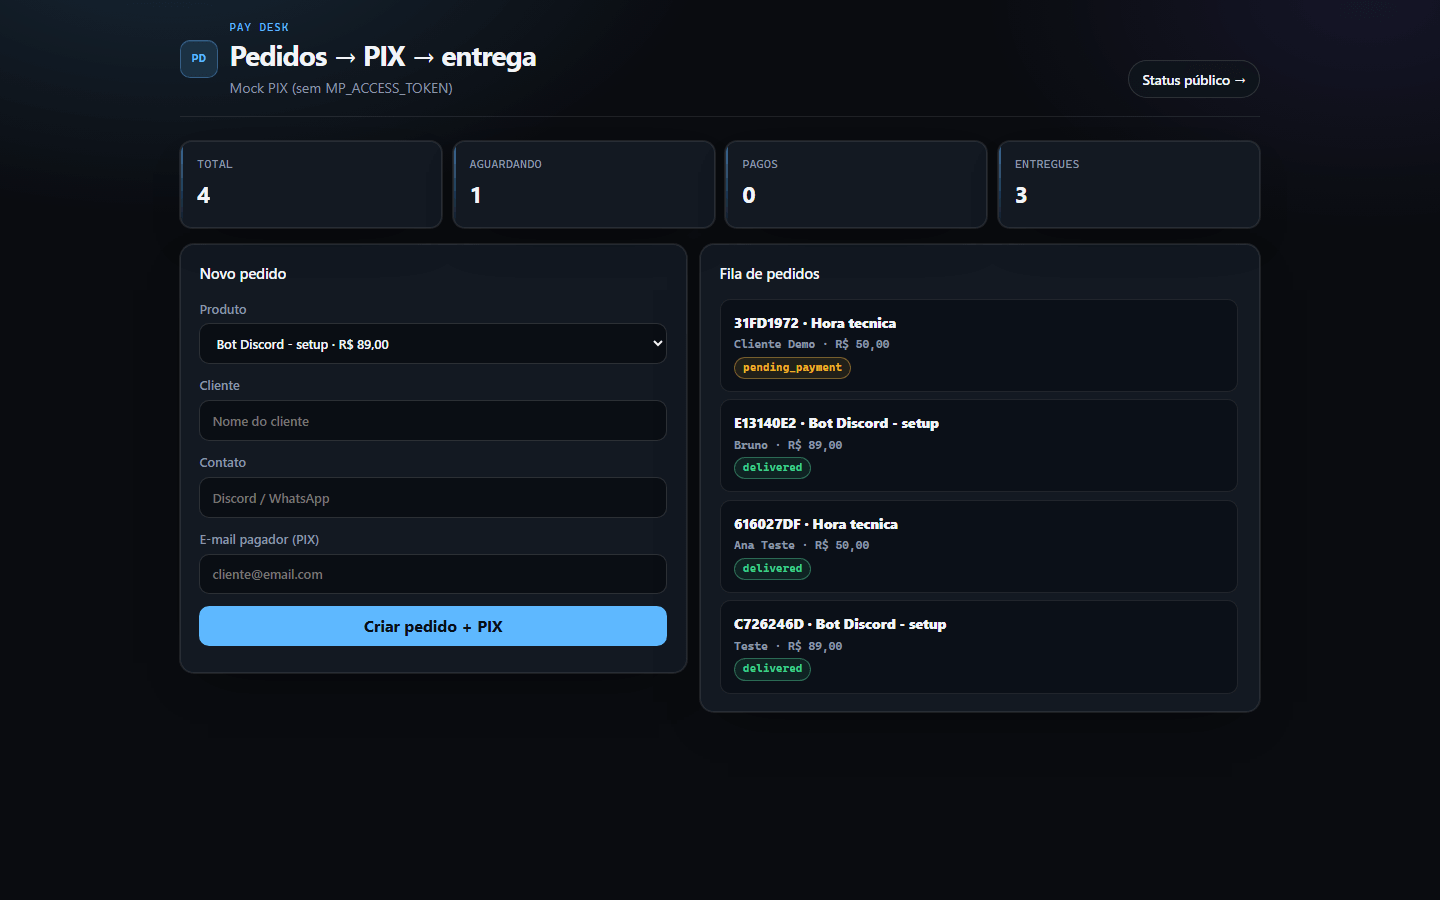Open the Produto dropdown
Screen dimensions: 1440x900
pos(433,344)
